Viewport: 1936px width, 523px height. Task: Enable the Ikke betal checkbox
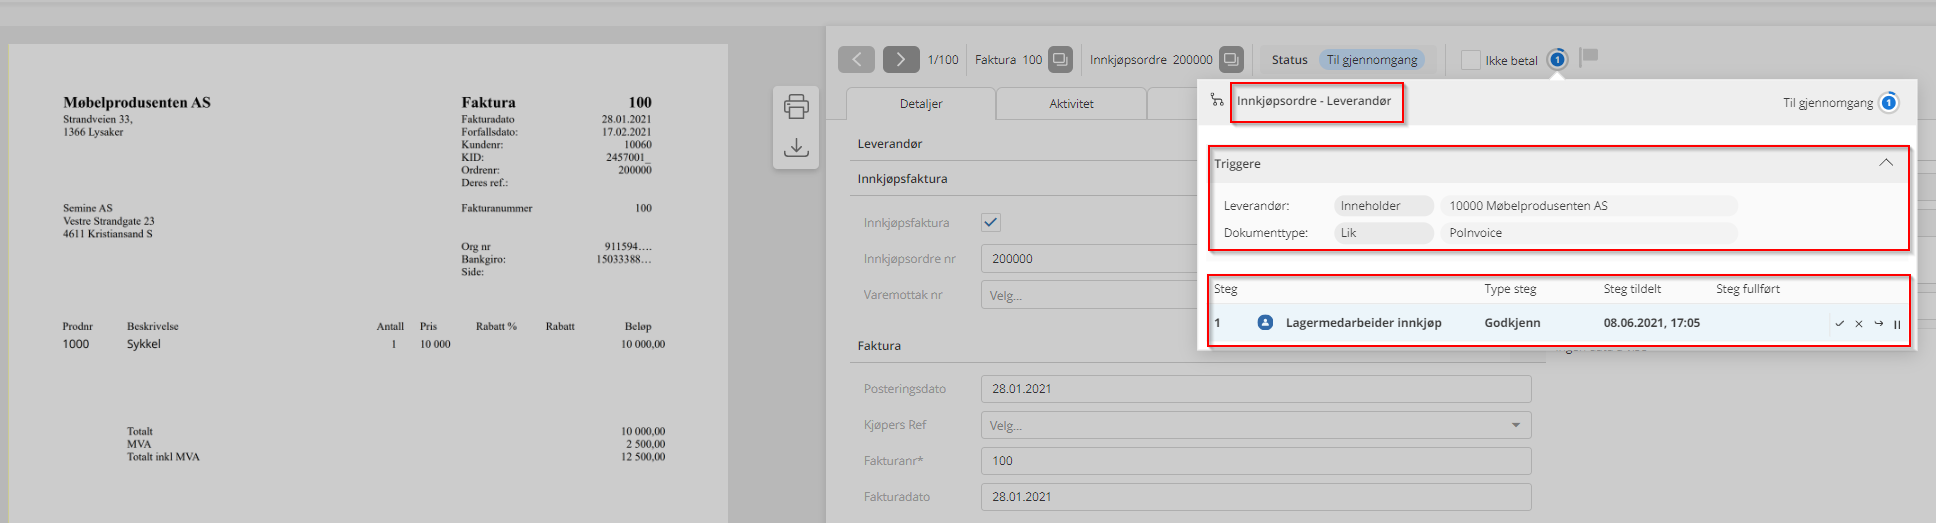click(1470, 60)
